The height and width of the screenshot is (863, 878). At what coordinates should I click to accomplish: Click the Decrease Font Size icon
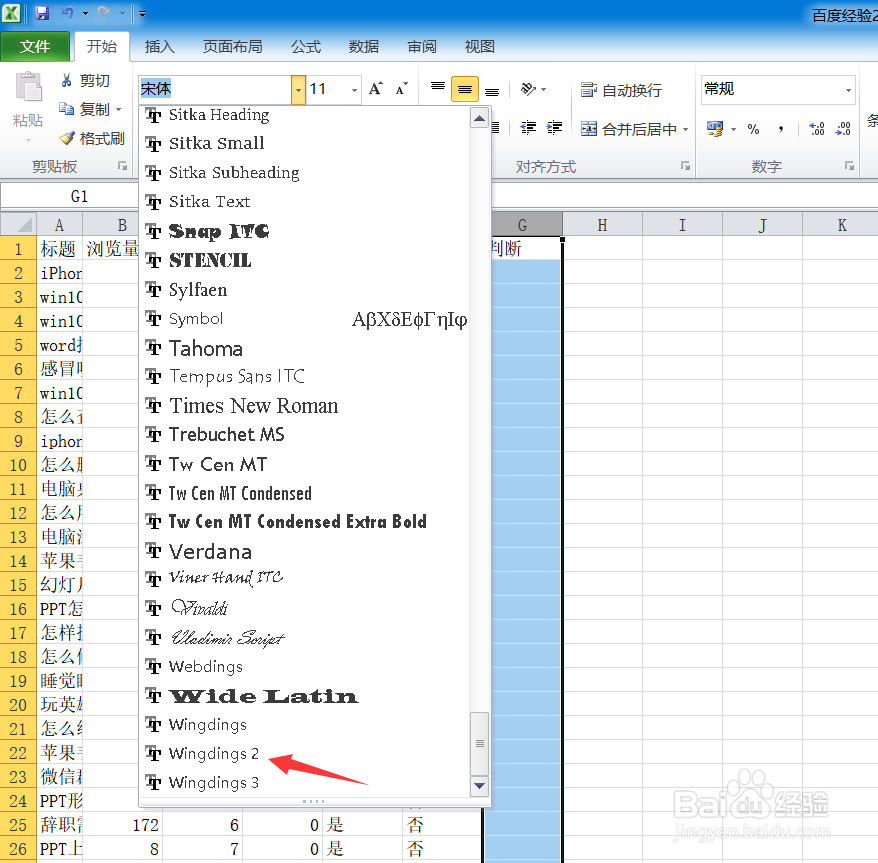pos(402,88)
